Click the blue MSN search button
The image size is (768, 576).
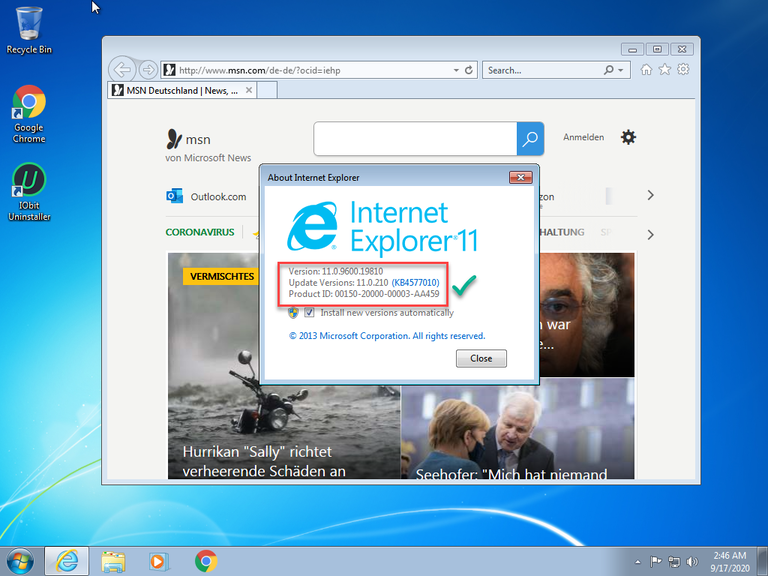[x=530, y=139]
